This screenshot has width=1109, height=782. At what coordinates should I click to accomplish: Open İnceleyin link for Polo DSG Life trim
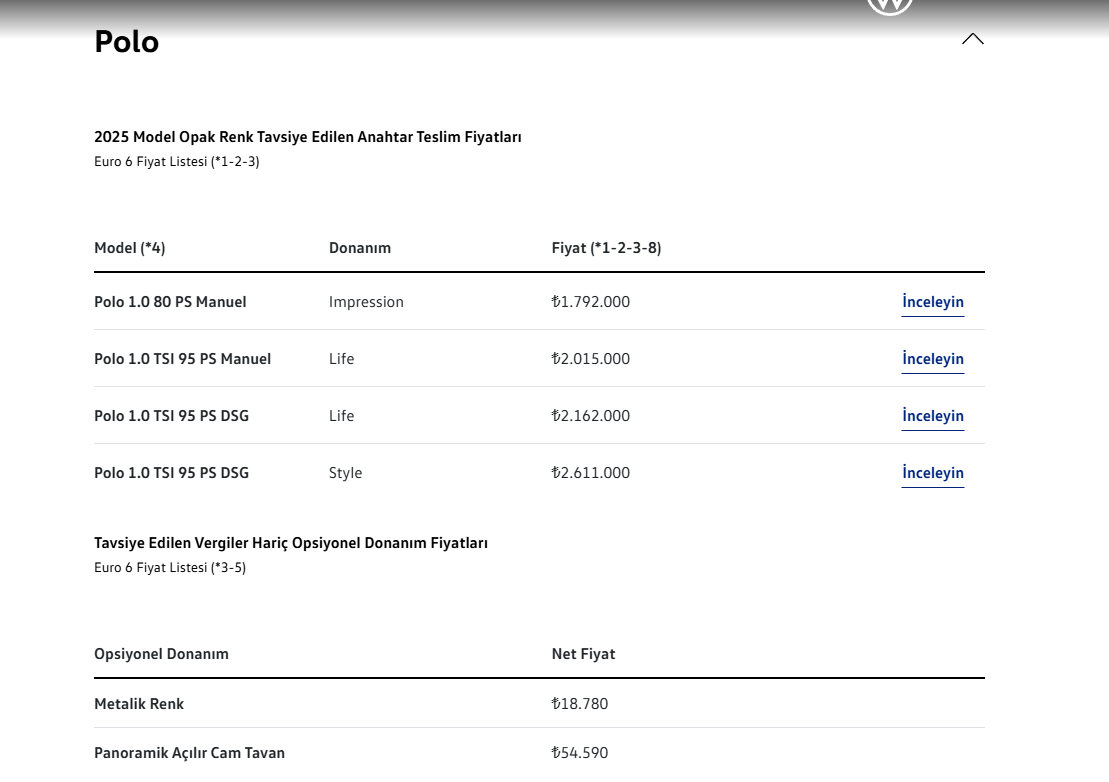(x=933, y=416)
